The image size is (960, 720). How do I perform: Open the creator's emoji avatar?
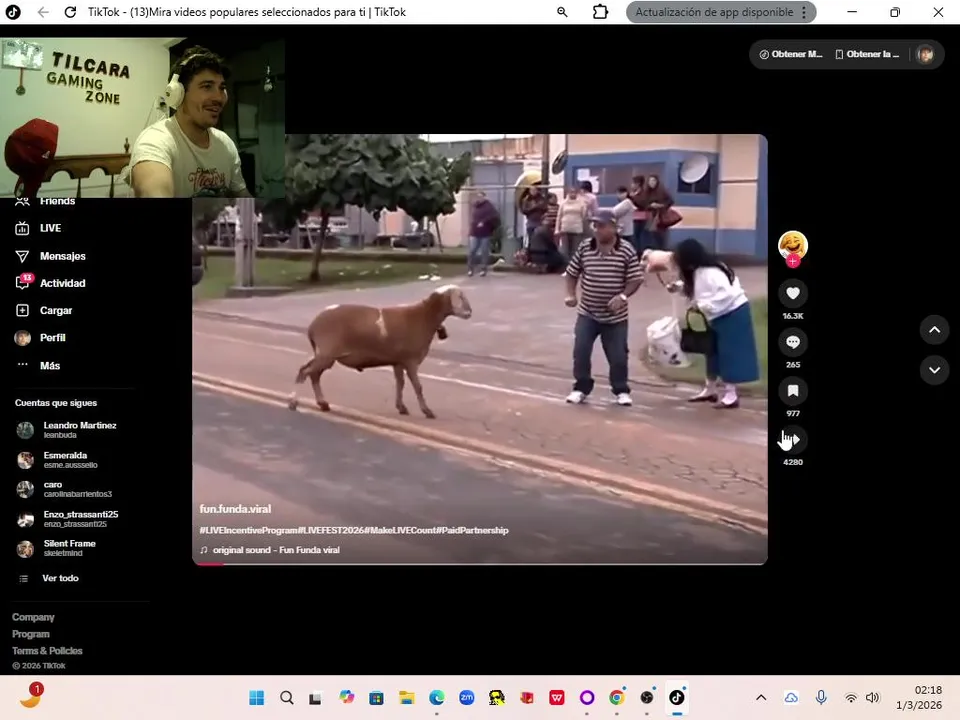pos(793,245)
